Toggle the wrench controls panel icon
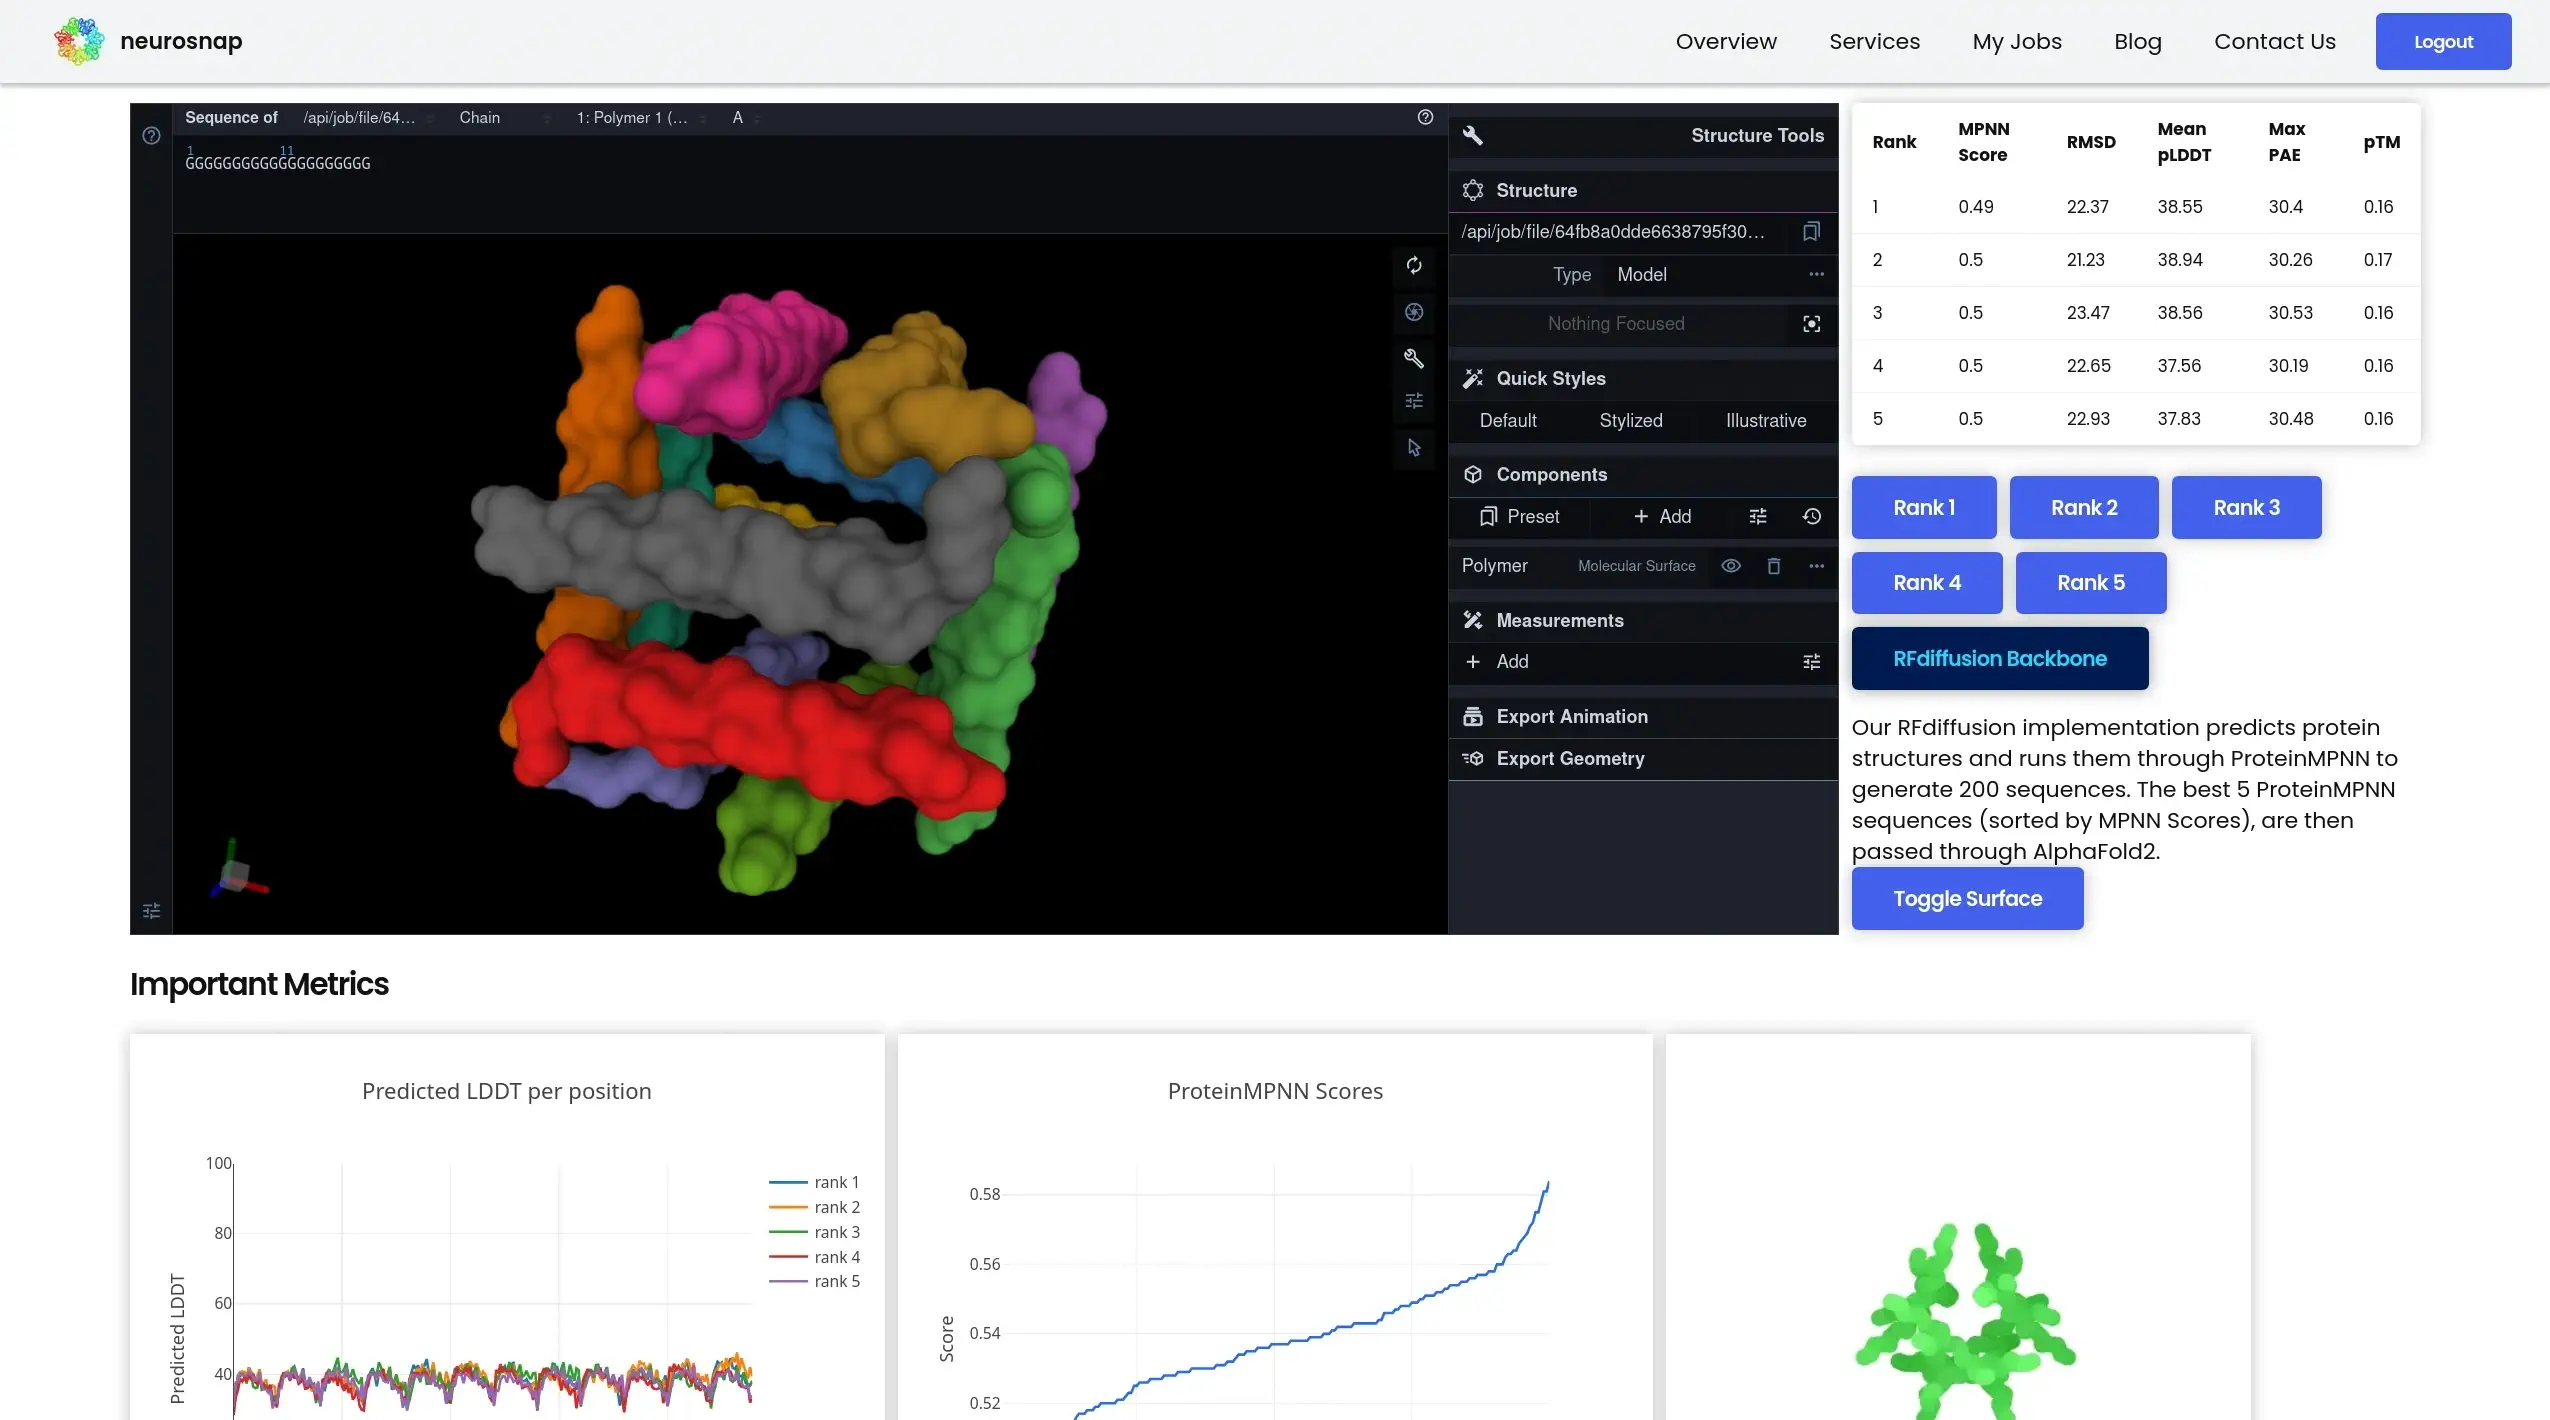The height and width of the screenshot is (1420, 2550). pos(1413,358)
